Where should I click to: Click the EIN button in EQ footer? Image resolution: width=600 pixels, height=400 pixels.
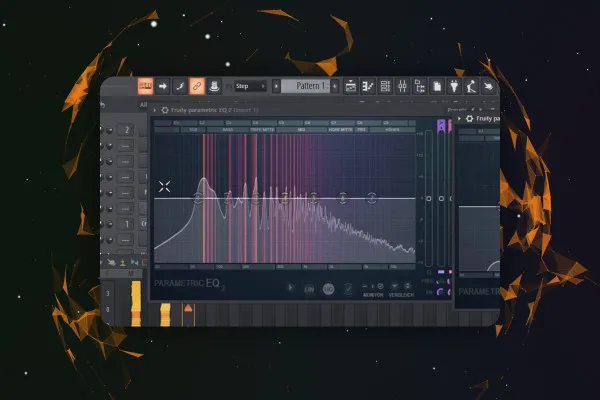point(309,289)
